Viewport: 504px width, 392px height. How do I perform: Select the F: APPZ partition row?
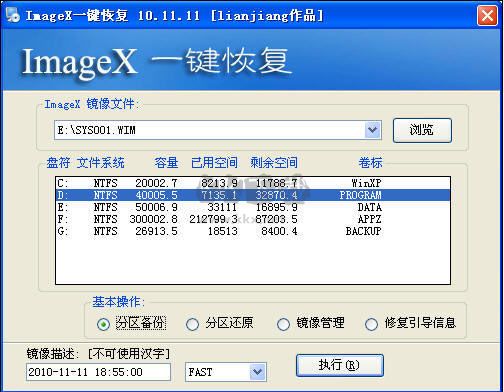pyautogui.click(x=253, y=219)
